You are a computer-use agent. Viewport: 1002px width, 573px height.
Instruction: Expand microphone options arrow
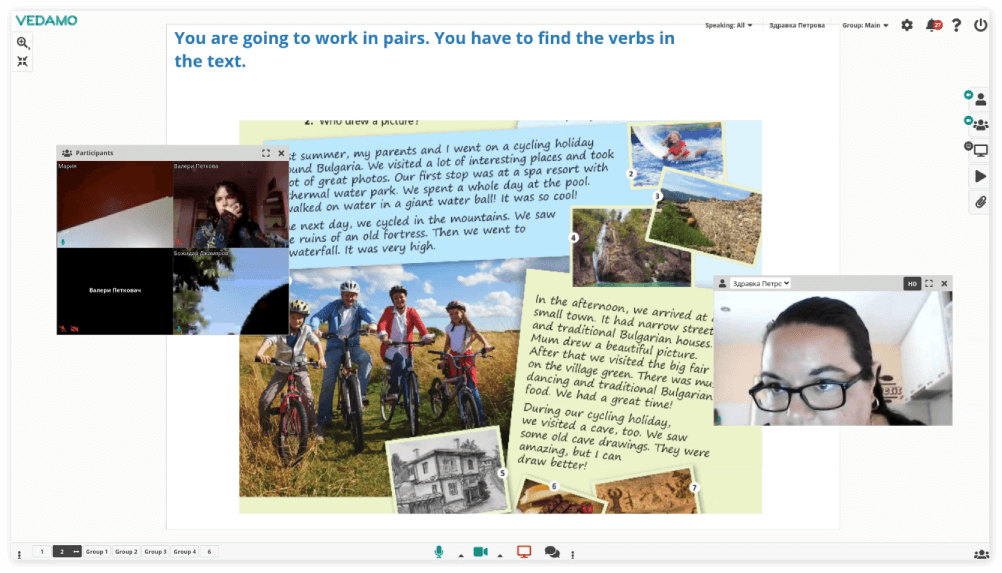click(461, 555)
